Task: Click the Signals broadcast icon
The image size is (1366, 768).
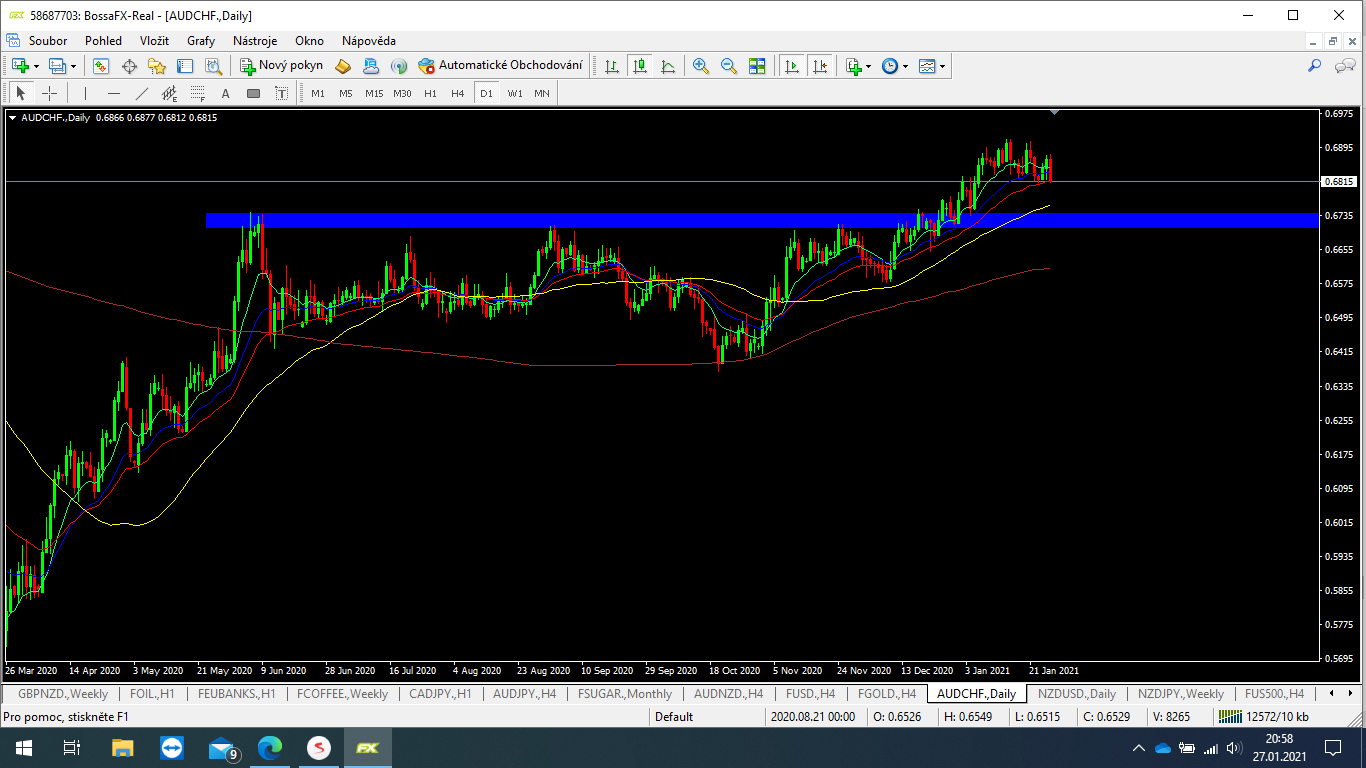Action: click(x=399, y=66)
